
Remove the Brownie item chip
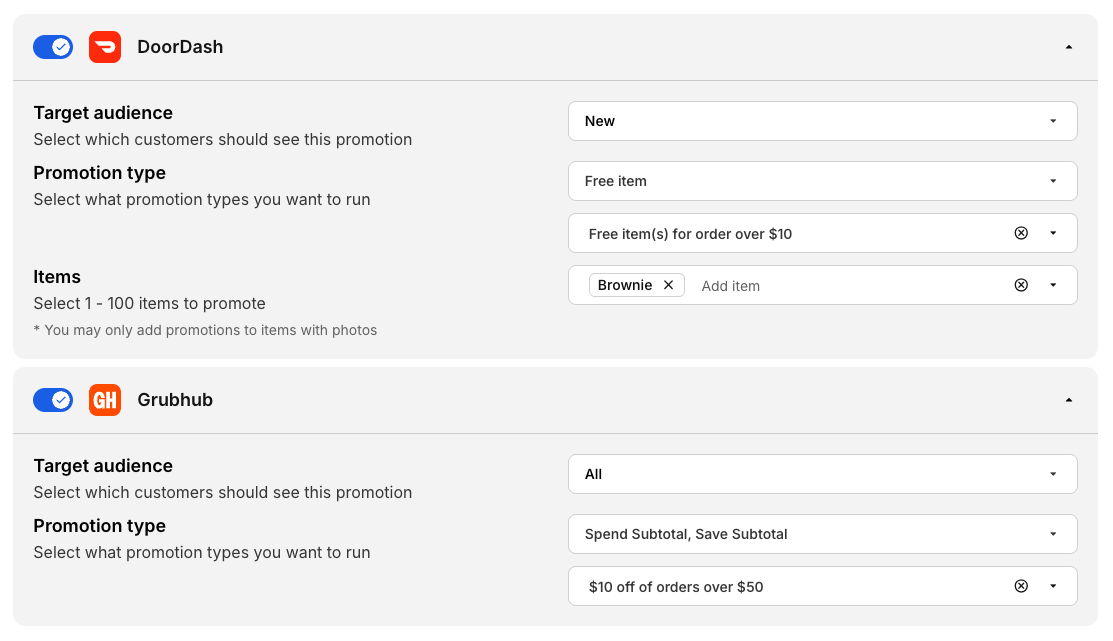pyautogui.click(x=669, y=285)
